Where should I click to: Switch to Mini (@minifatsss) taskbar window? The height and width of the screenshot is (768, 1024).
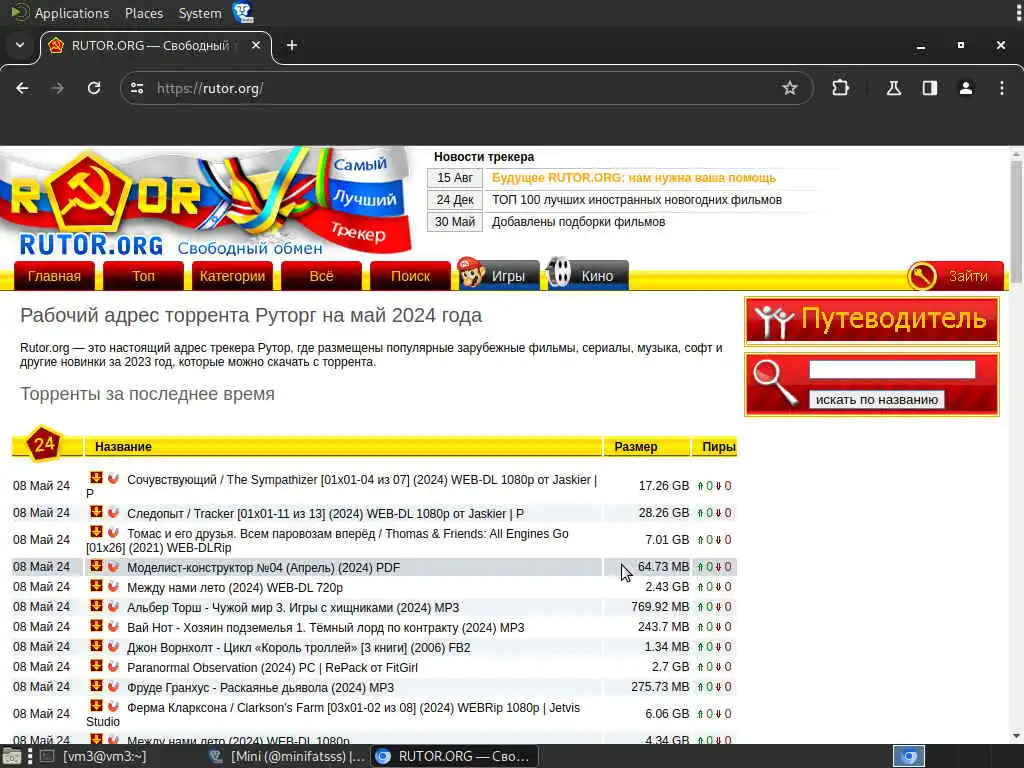click(287, 756)
